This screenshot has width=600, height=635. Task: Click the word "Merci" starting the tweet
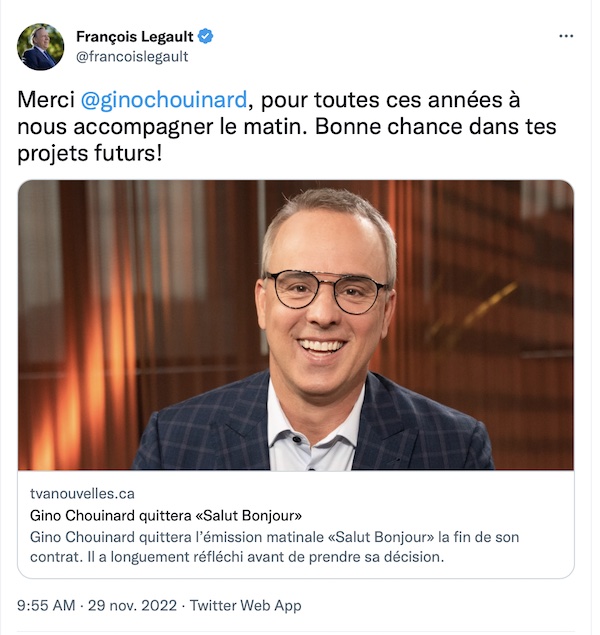point(46,100)
